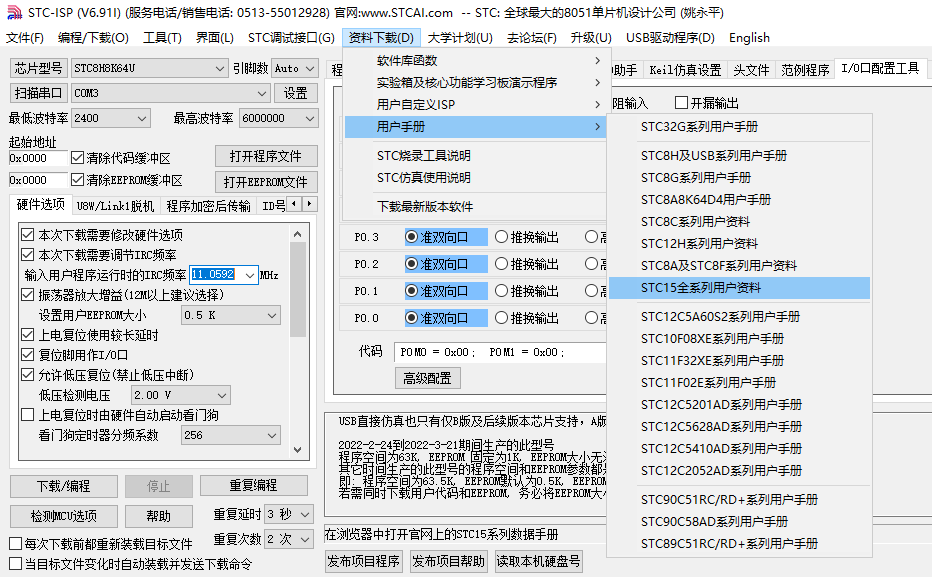
Task: Choose 下载最新版本软件 menu item
Action: coord(475,207)
